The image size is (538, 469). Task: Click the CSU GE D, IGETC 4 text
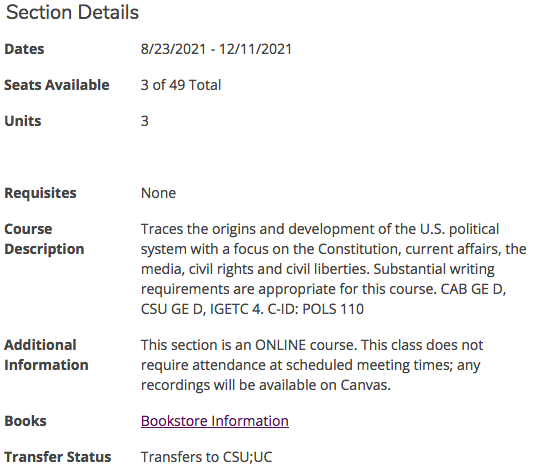click(202, 309)
